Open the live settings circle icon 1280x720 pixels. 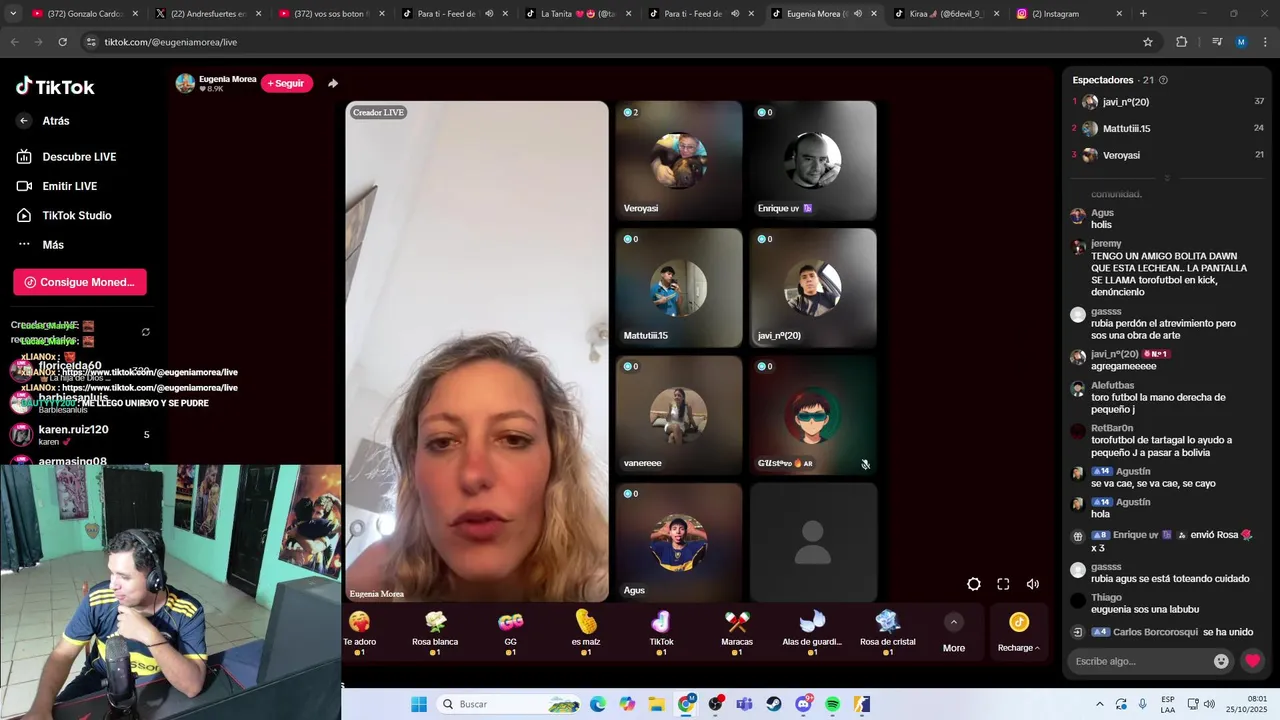point(974,584)
